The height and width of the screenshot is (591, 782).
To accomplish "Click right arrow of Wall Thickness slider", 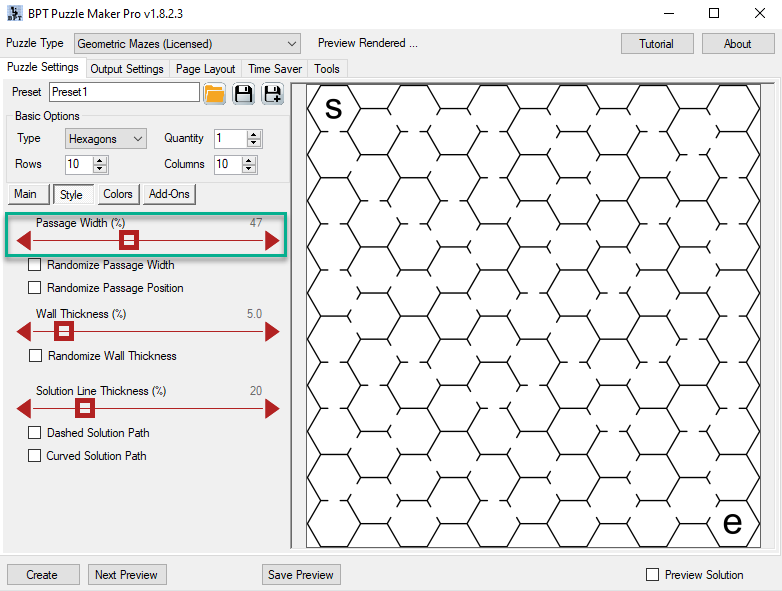I will pos(272,332).
